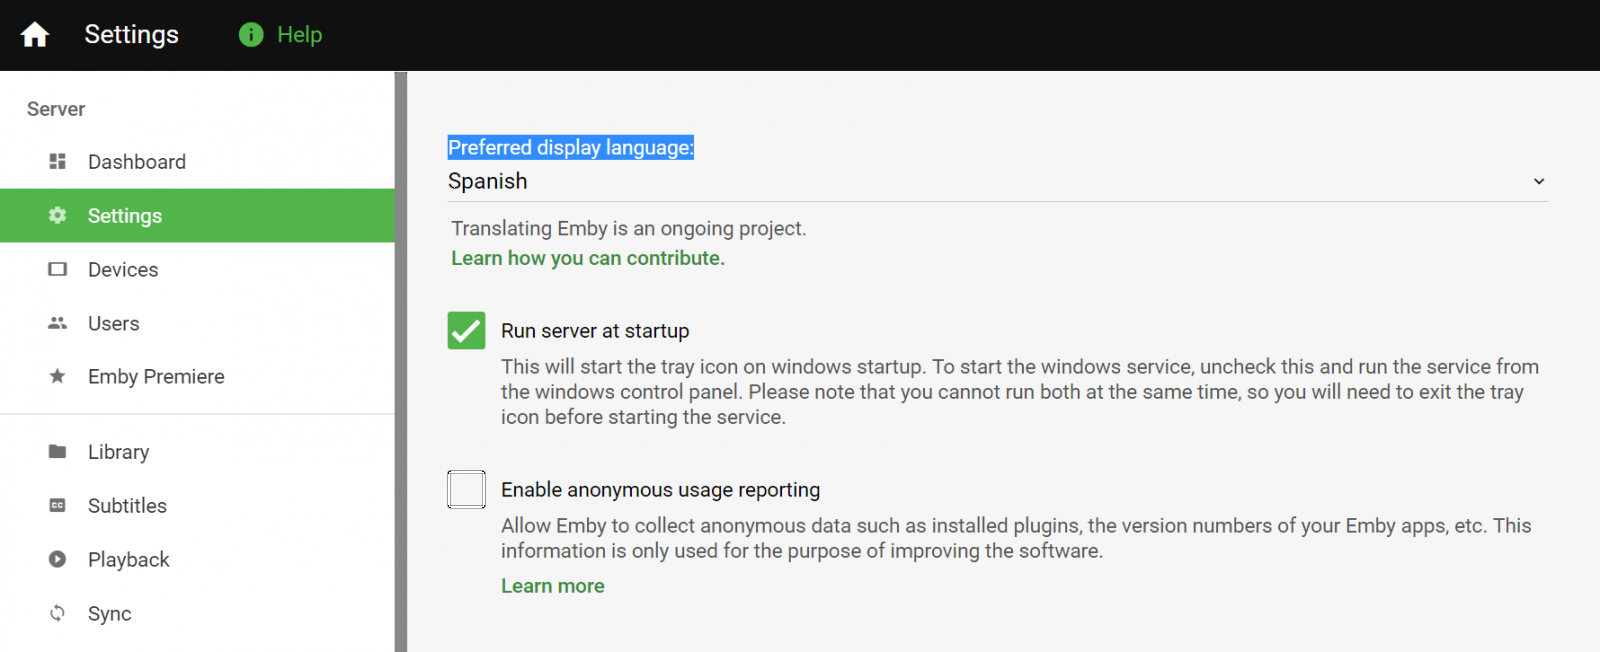Open the Help link in header
Screen dimensions: 1600x652
[x=299, y=35]
